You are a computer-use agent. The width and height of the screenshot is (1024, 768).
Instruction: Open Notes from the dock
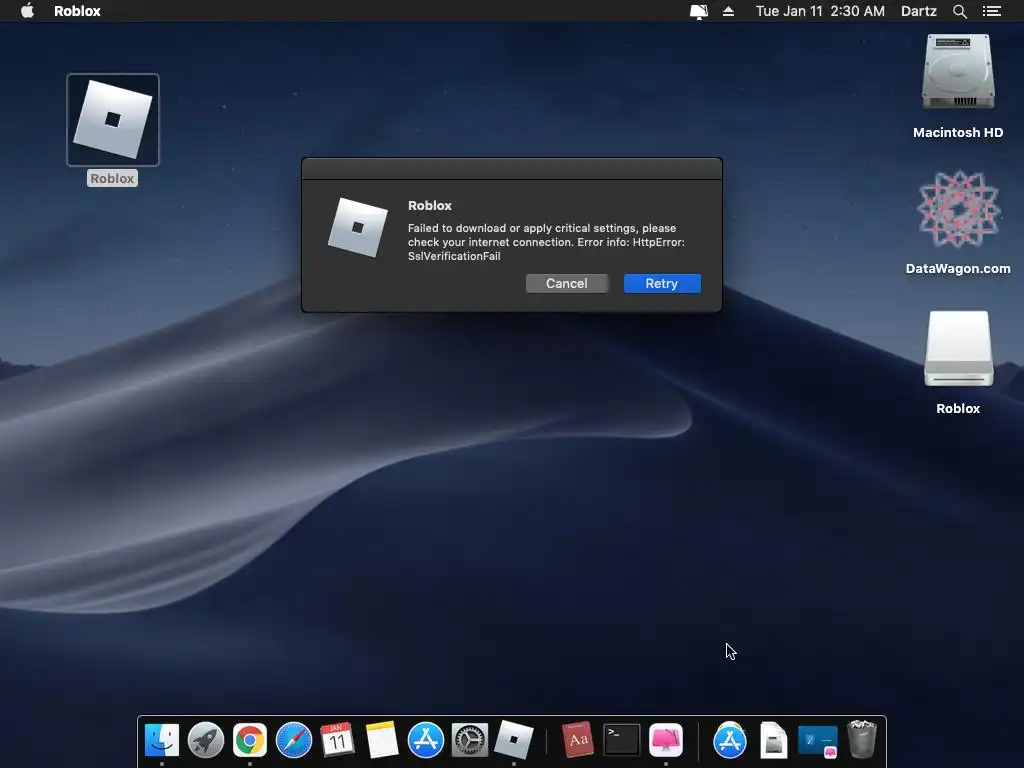coord(381,740)
